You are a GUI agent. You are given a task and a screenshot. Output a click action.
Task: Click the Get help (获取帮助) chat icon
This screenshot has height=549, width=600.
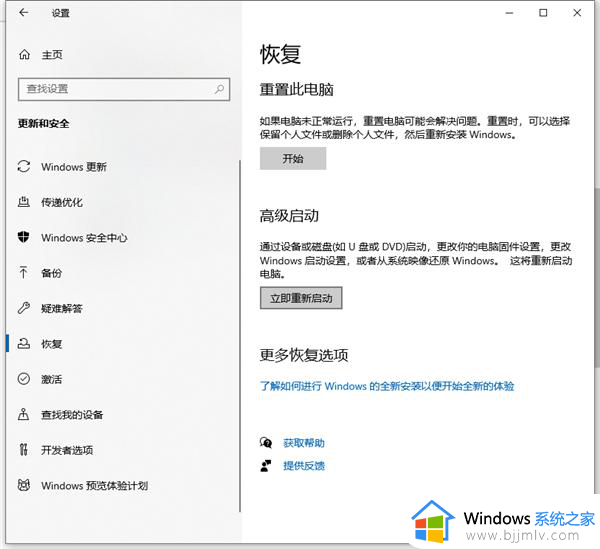click(x=266, y=443)
